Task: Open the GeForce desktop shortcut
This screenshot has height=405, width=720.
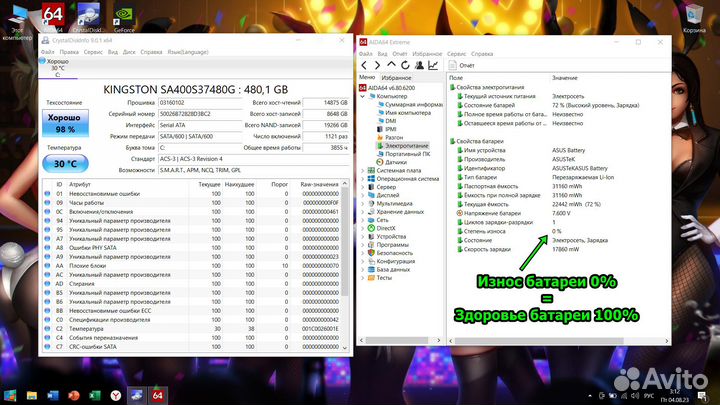Action: 124,18
